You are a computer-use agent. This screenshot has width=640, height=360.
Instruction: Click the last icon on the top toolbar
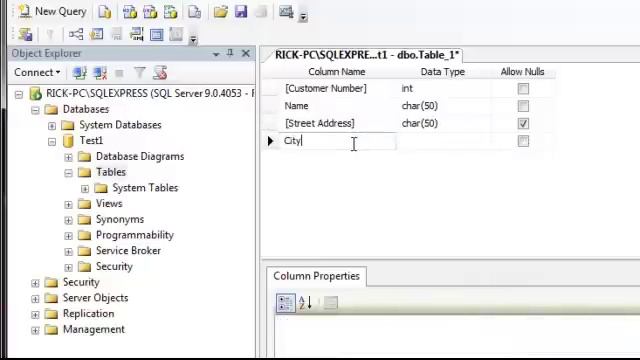(286, 12)
